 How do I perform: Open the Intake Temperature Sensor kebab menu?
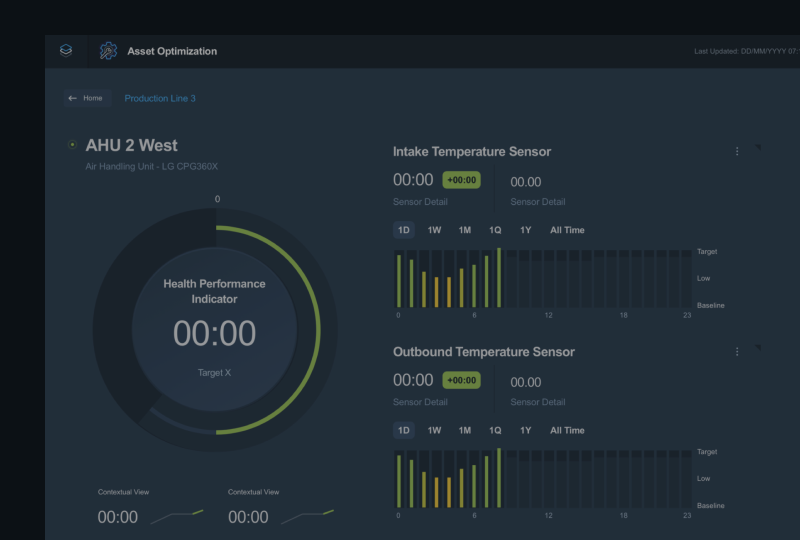point(737,152)
